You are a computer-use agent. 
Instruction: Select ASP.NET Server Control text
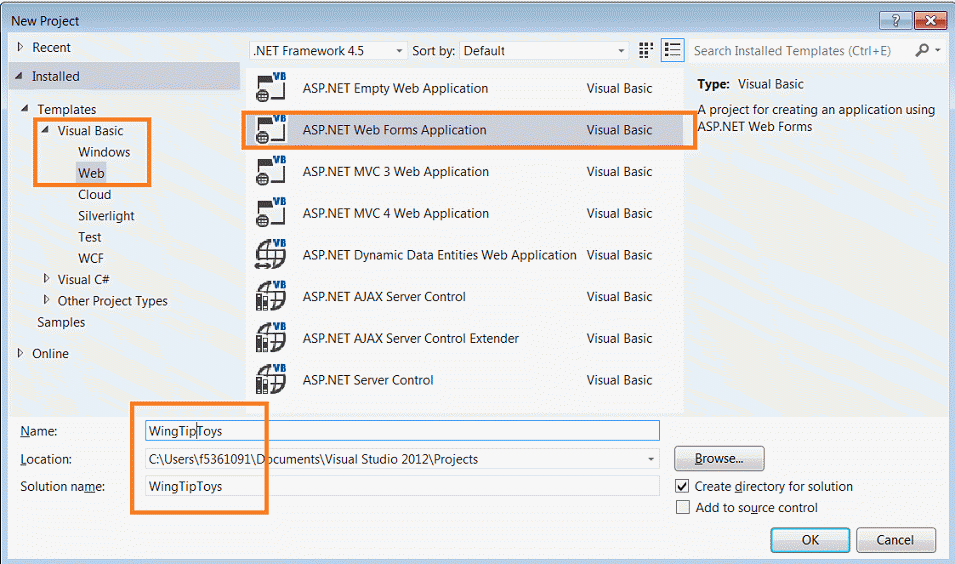tap(368, 380)
